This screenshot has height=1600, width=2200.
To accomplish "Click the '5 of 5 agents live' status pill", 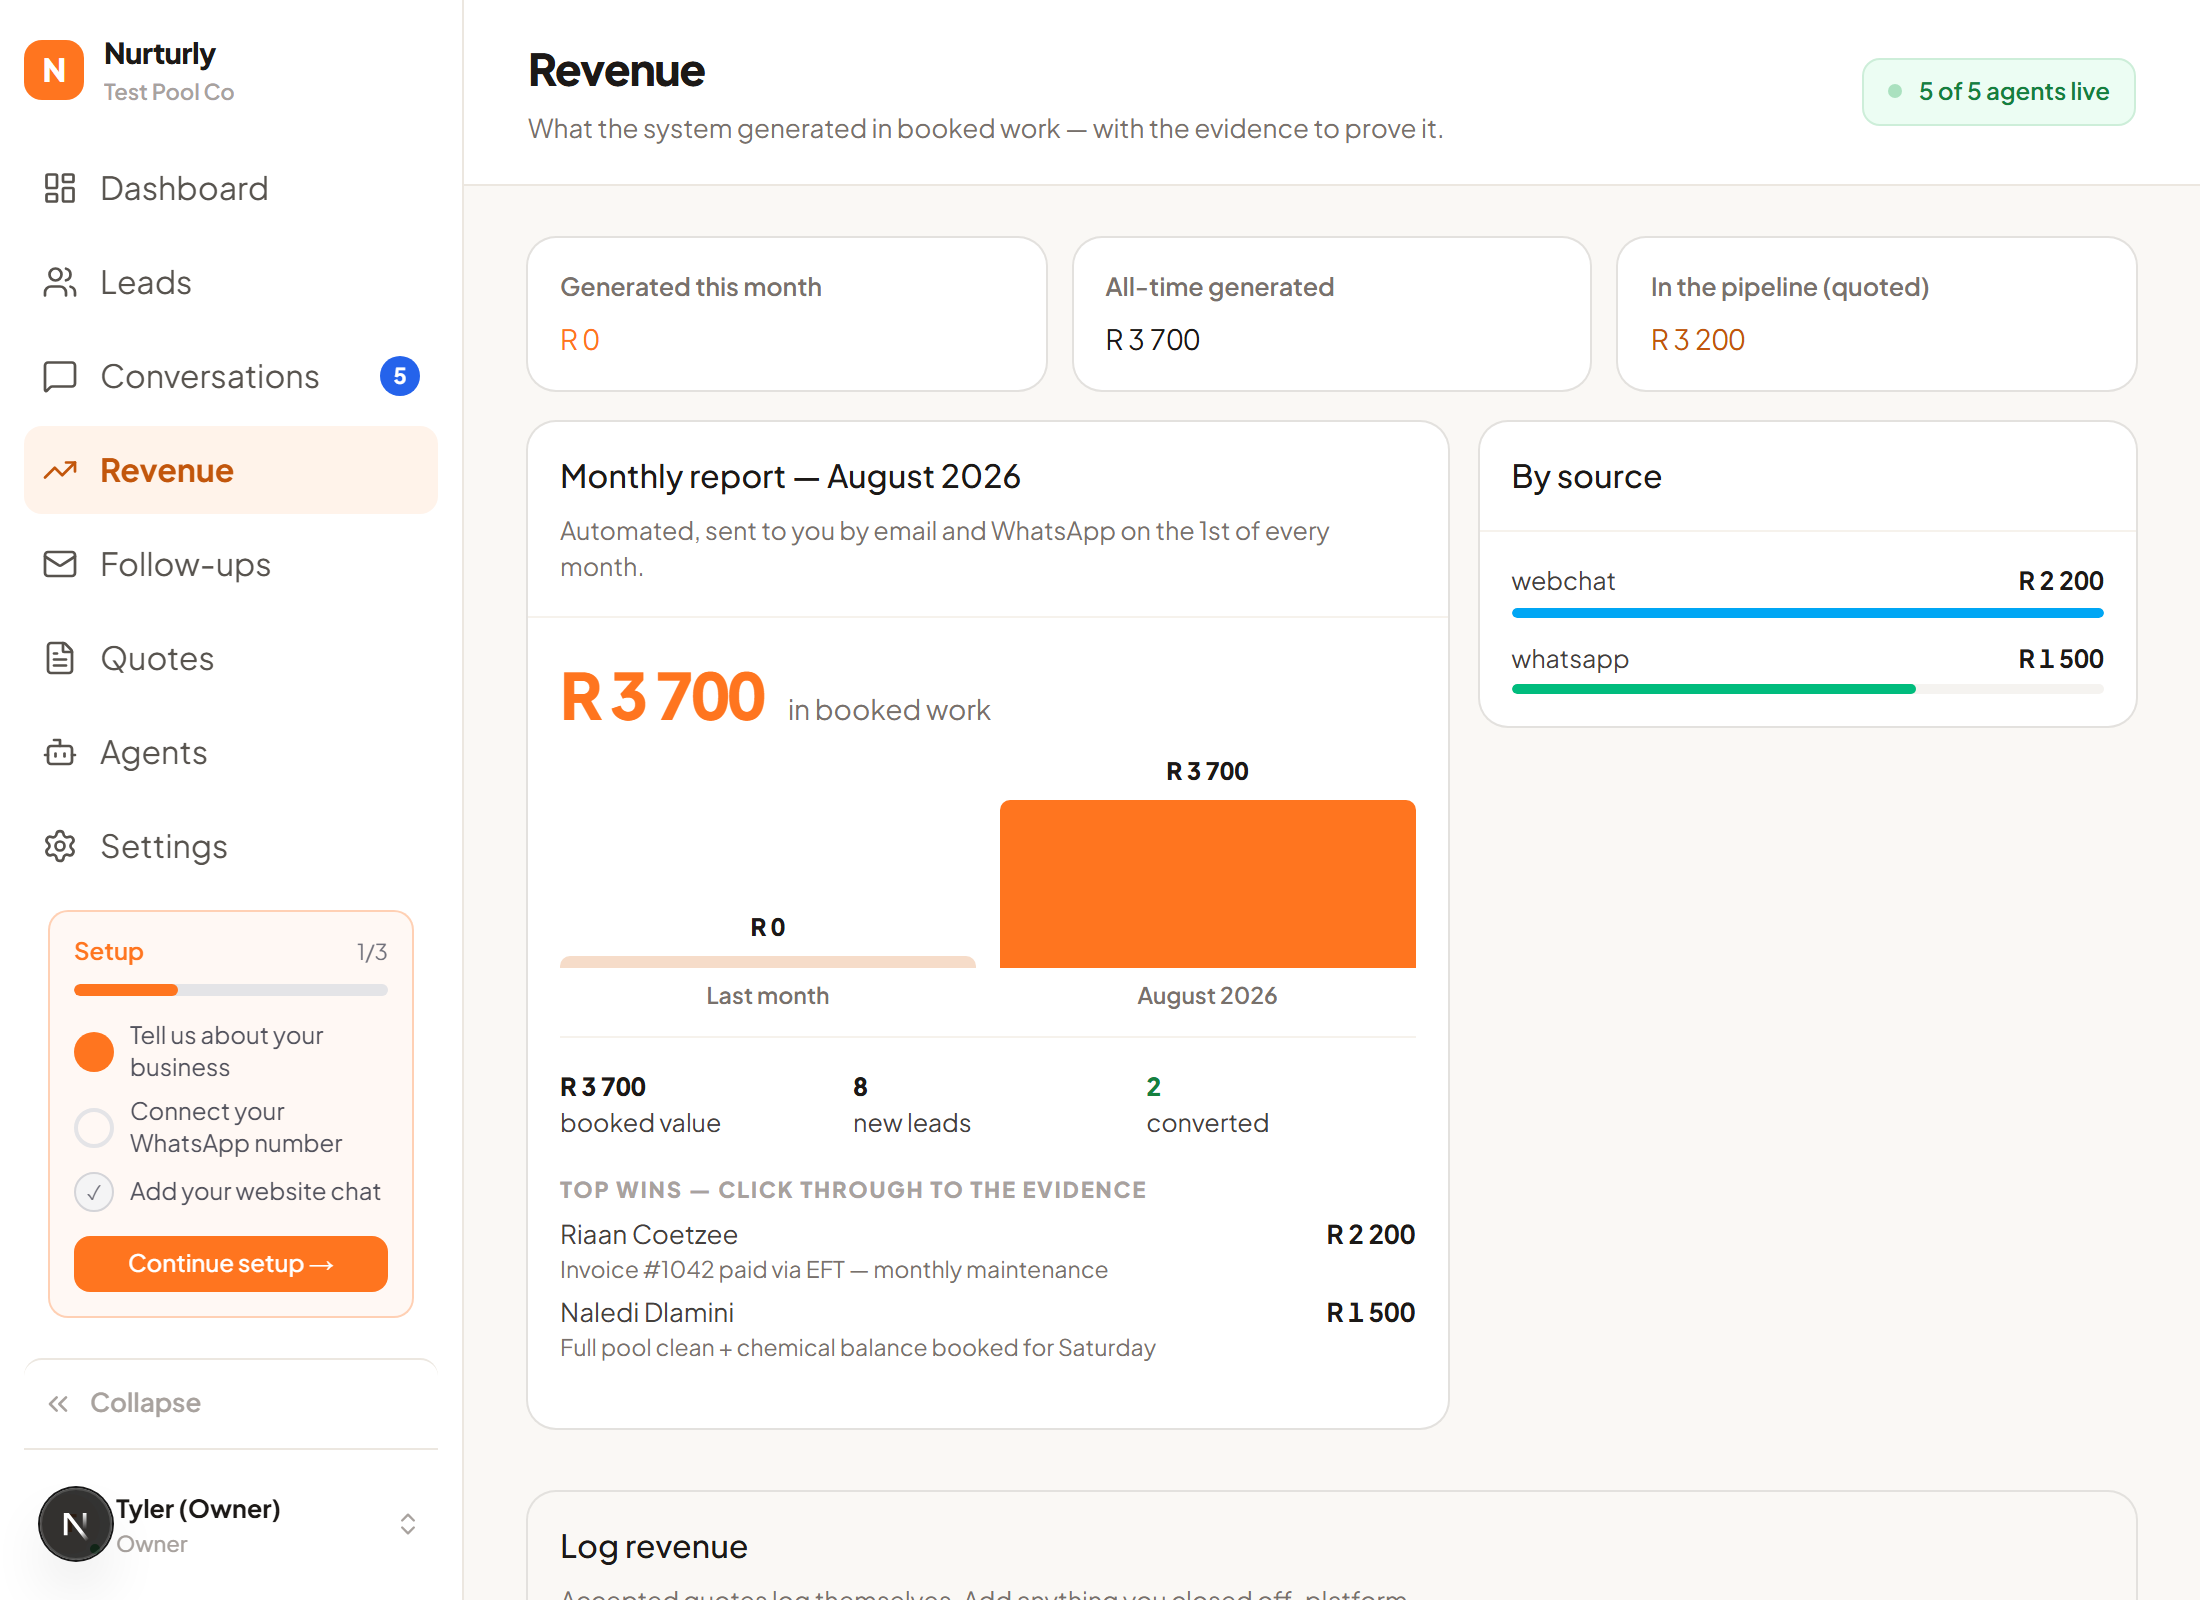I will pyautogui.click(x=1998, y=92).
